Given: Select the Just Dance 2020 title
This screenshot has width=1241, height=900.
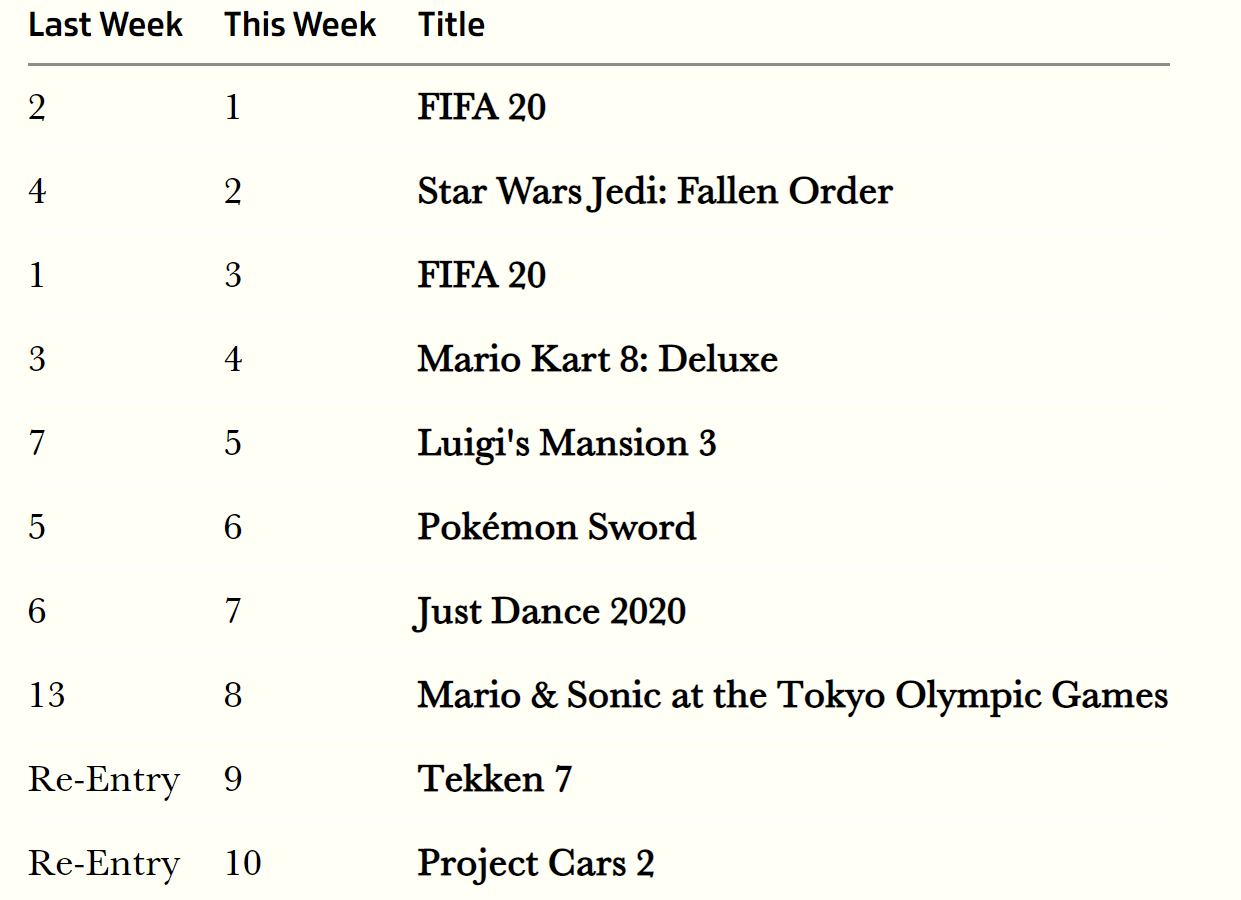Looking at the screenshot, I should [550, 611].
